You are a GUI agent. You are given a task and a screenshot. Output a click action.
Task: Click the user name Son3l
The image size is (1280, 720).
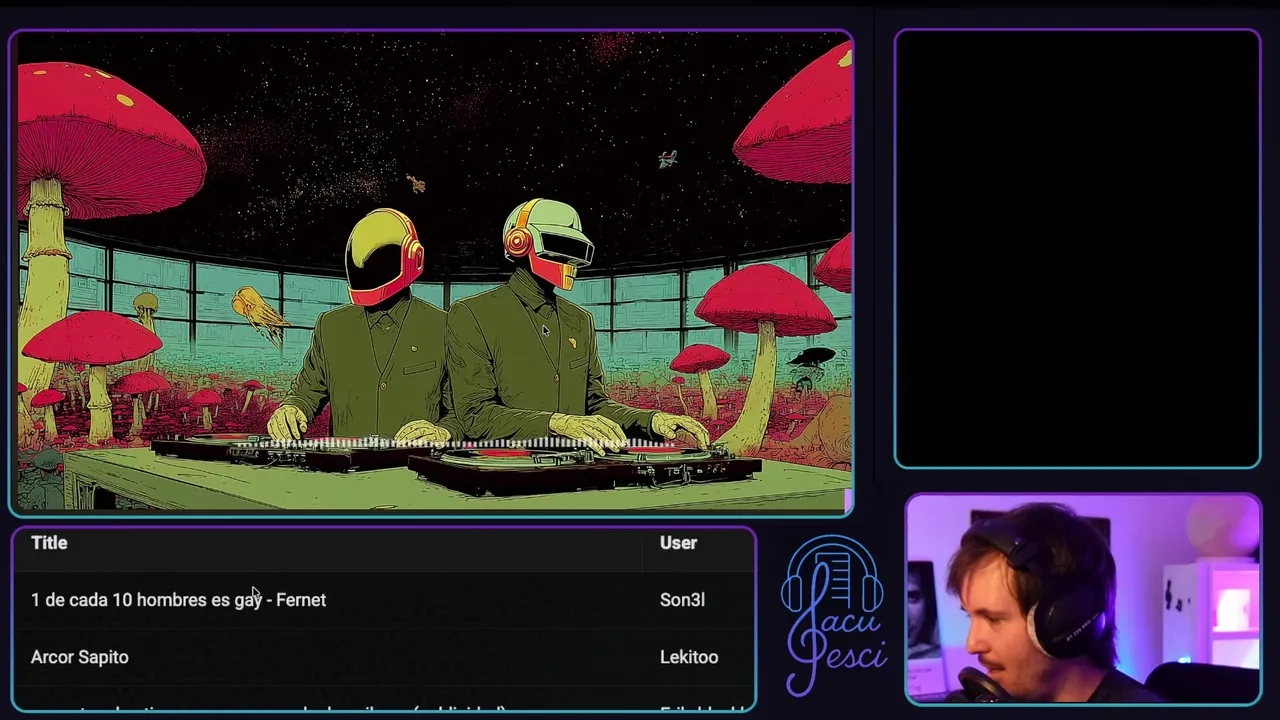682,600
